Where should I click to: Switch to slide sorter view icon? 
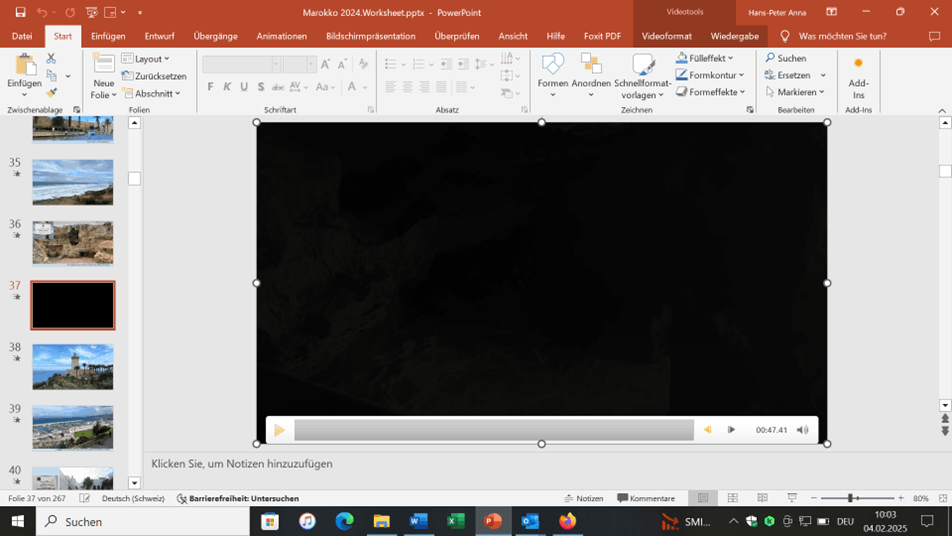pos(733,498)
